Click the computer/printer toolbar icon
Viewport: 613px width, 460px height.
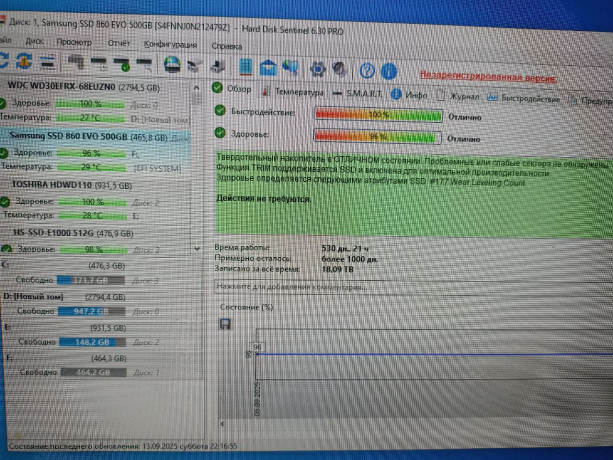pos(217,66)
